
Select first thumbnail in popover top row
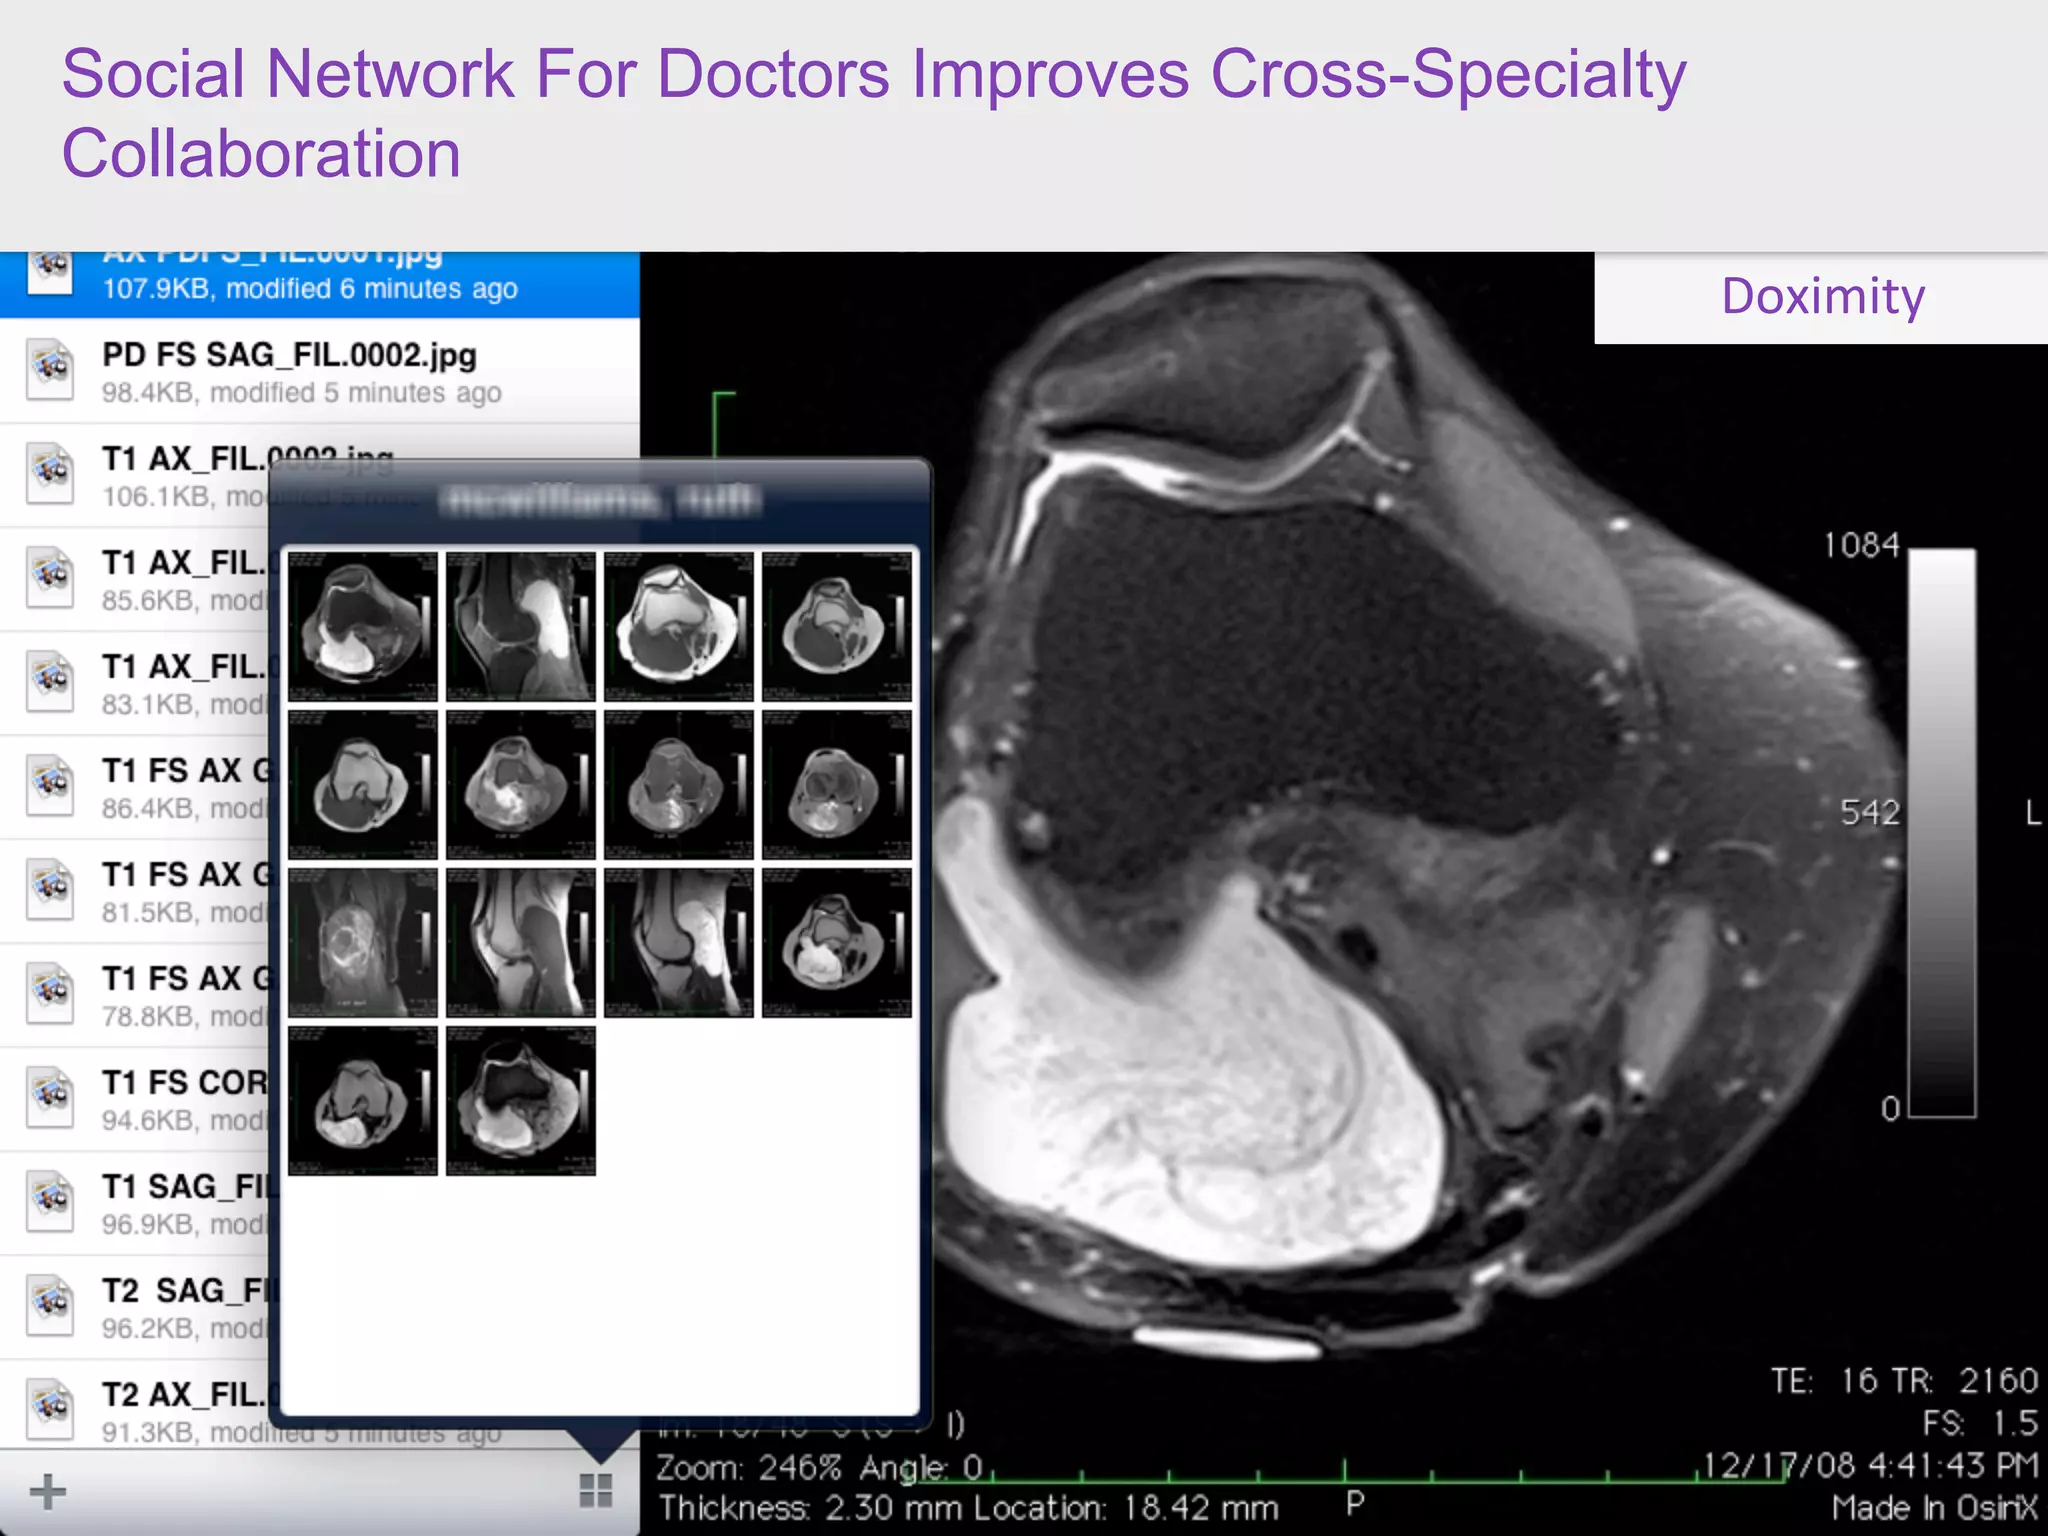(363, 627)
